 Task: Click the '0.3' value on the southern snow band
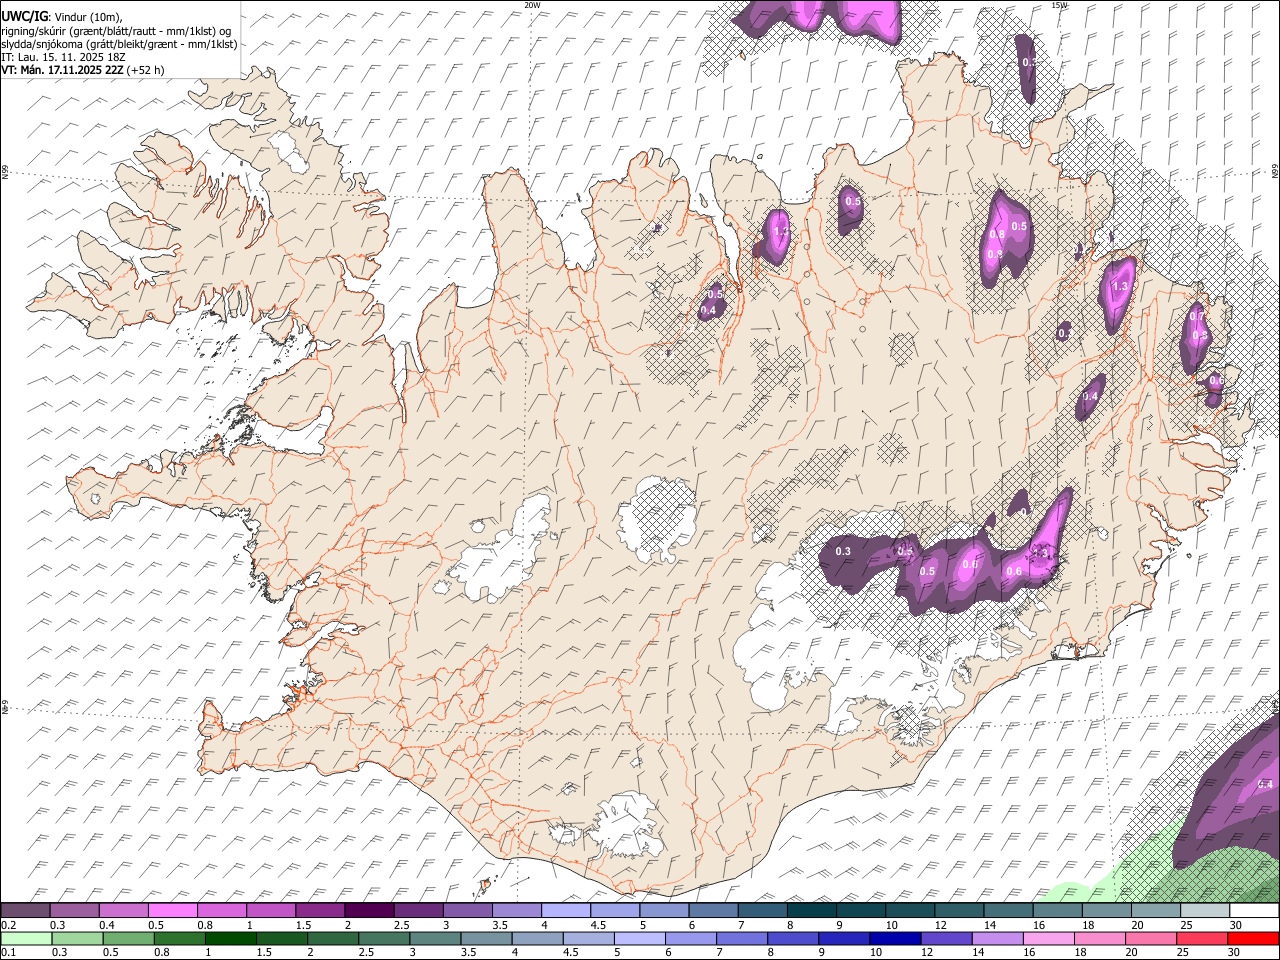pyautogui.click(x=843, y=551)
